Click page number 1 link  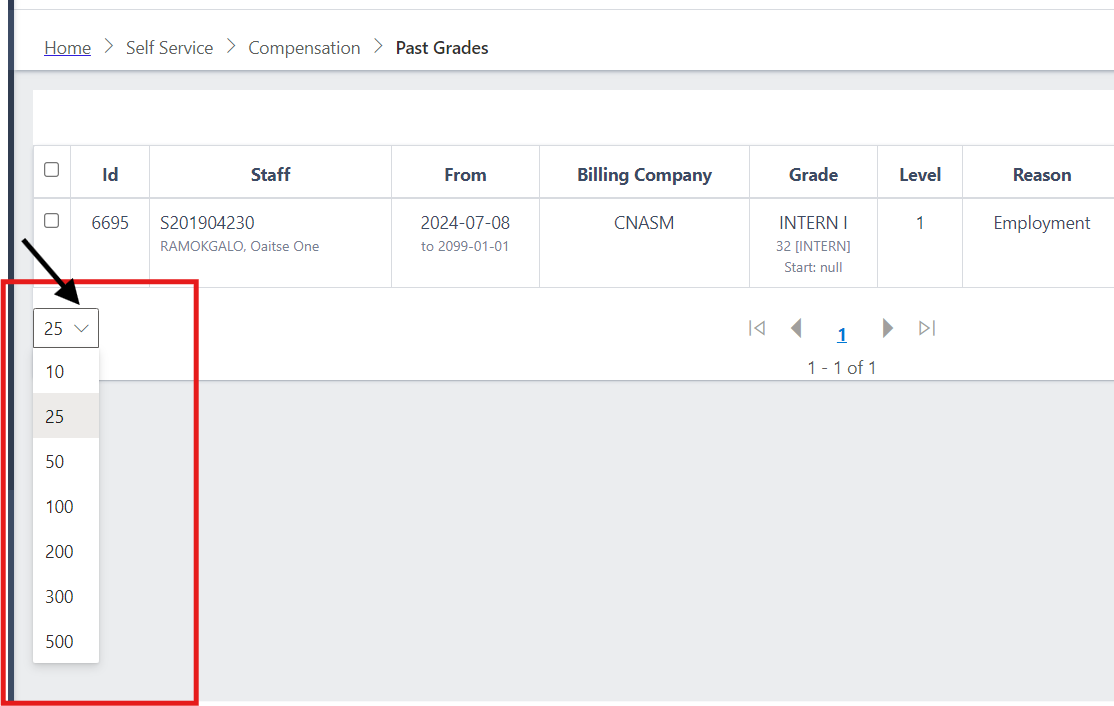pyautogui.click(x=842, y=335)
